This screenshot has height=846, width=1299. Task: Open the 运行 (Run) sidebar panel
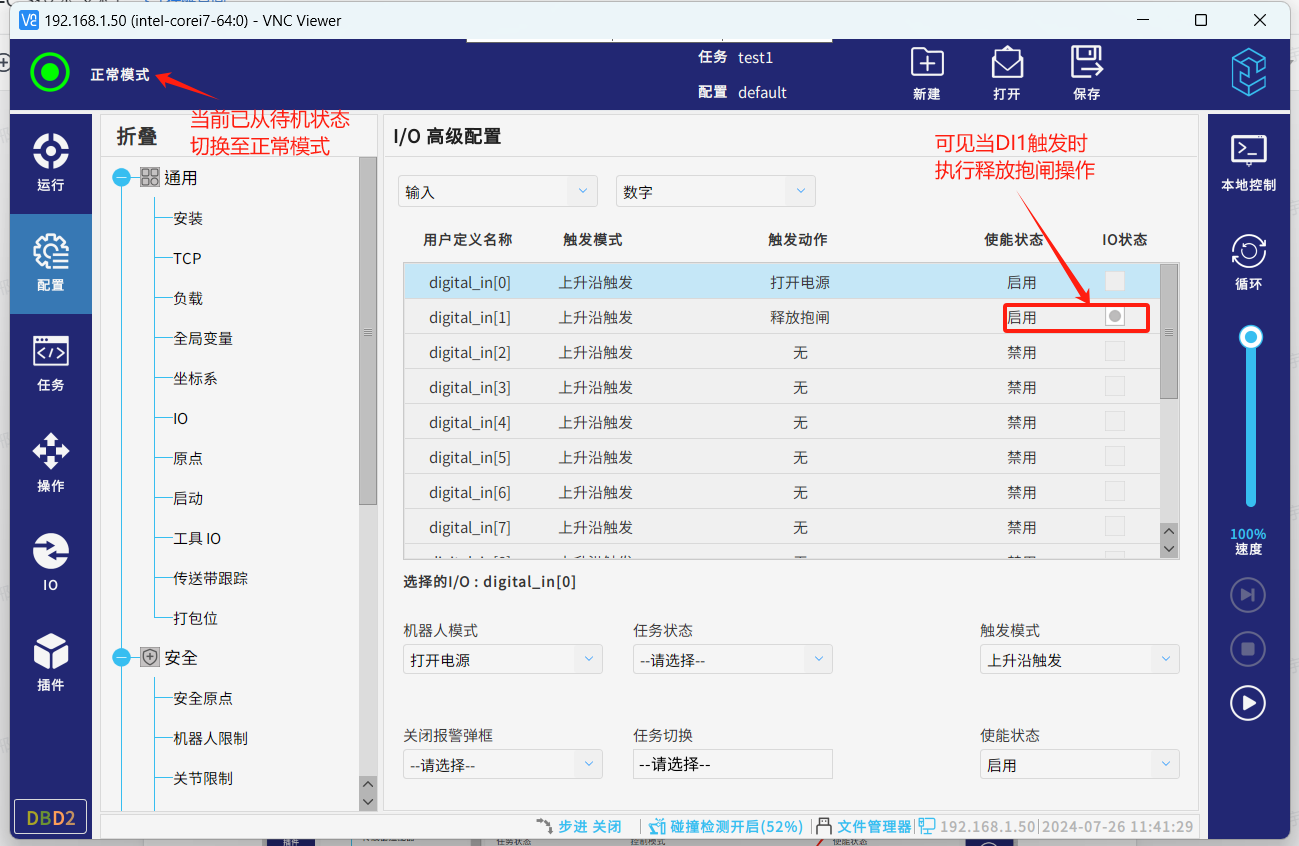51,162
